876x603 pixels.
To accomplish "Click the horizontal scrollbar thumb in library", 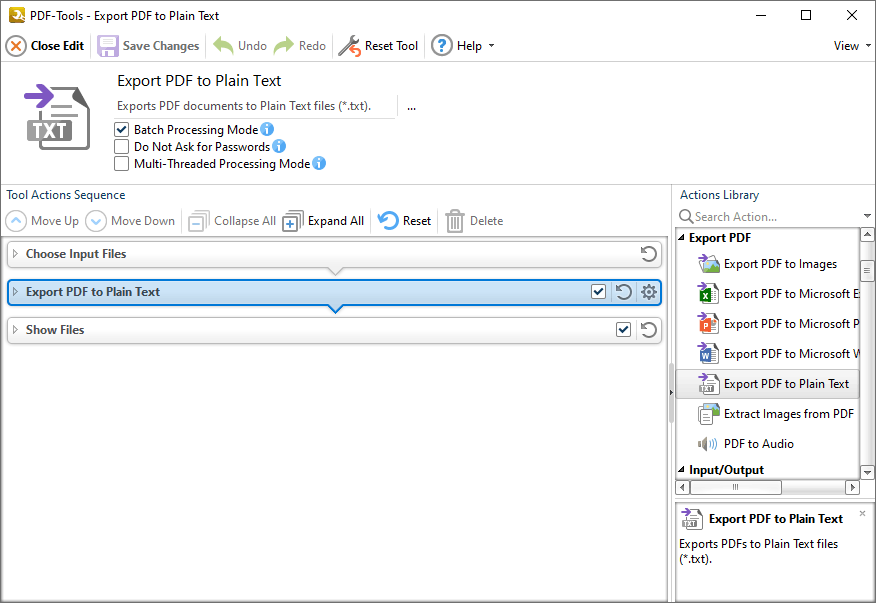I will (x=736, y=487).
